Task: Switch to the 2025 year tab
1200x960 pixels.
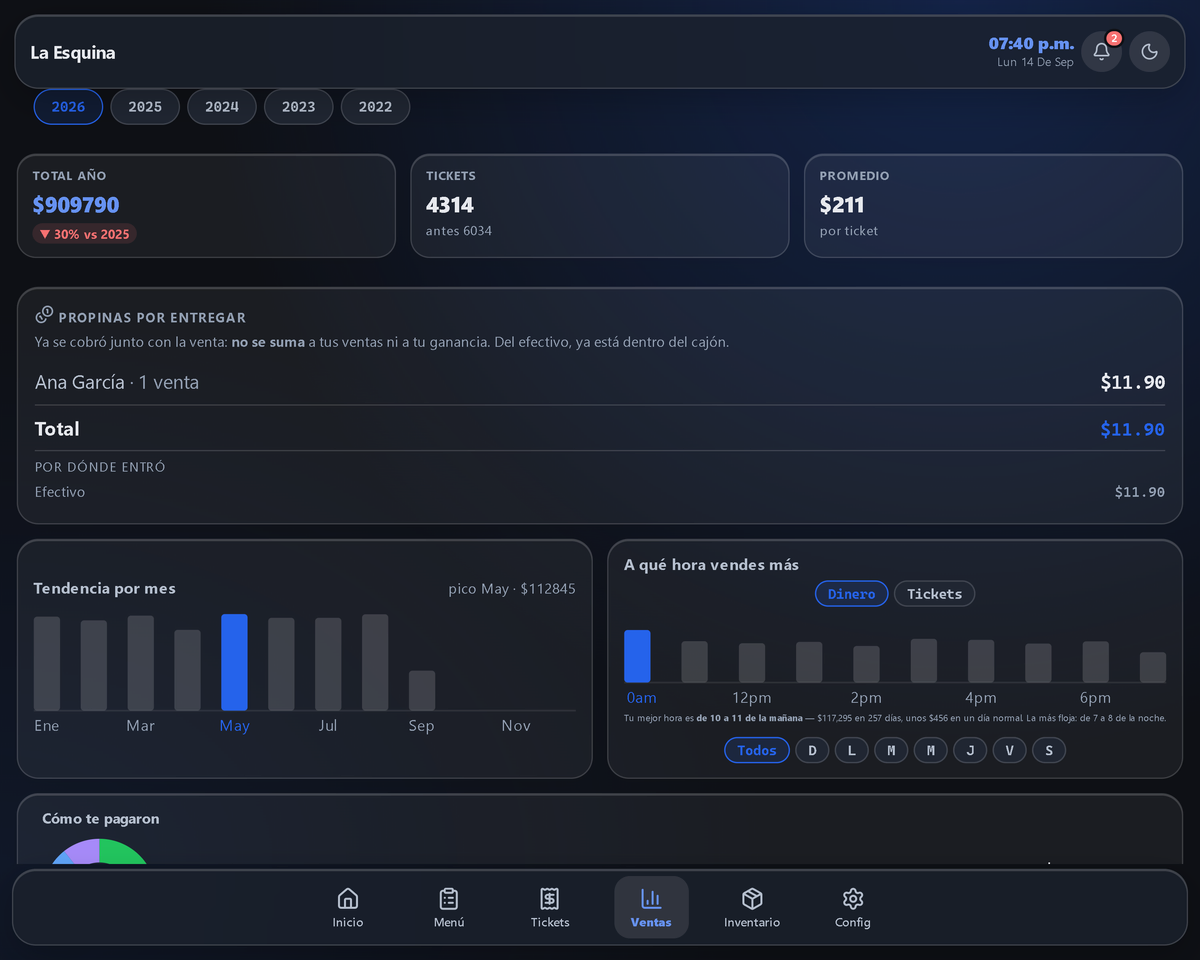Action: [145, 107]
